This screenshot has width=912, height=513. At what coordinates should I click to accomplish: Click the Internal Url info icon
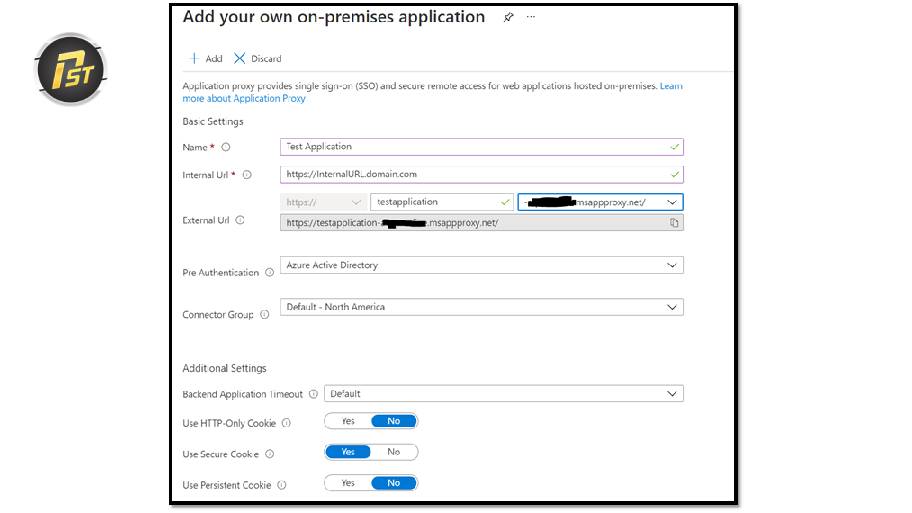(247, 174)
